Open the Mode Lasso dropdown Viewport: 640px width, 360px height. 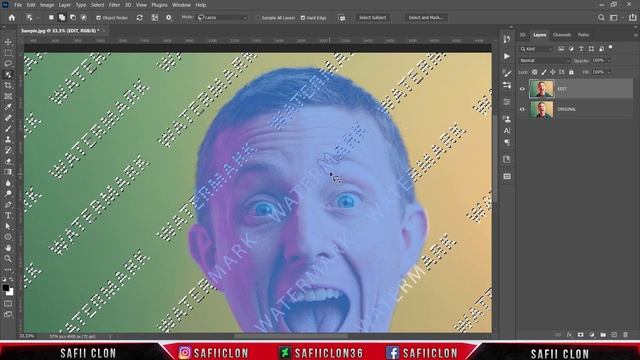click(x=223, y=18)
